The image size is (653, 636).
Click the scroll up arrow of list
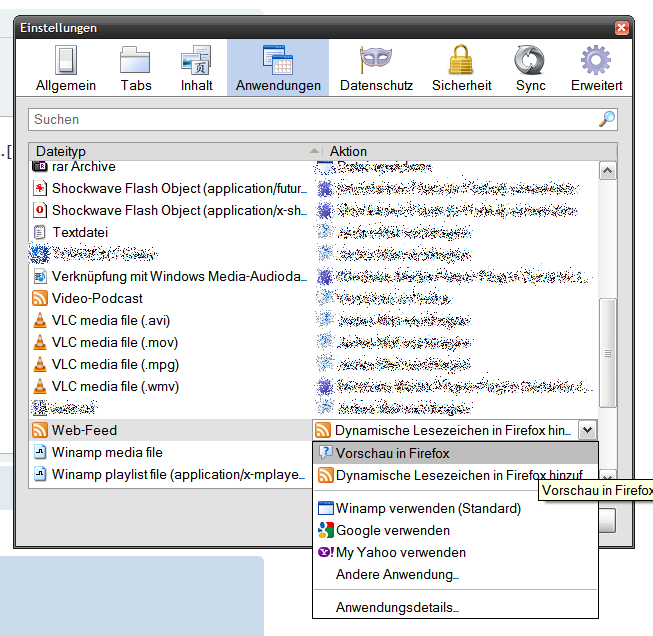(x=608, y=170)
